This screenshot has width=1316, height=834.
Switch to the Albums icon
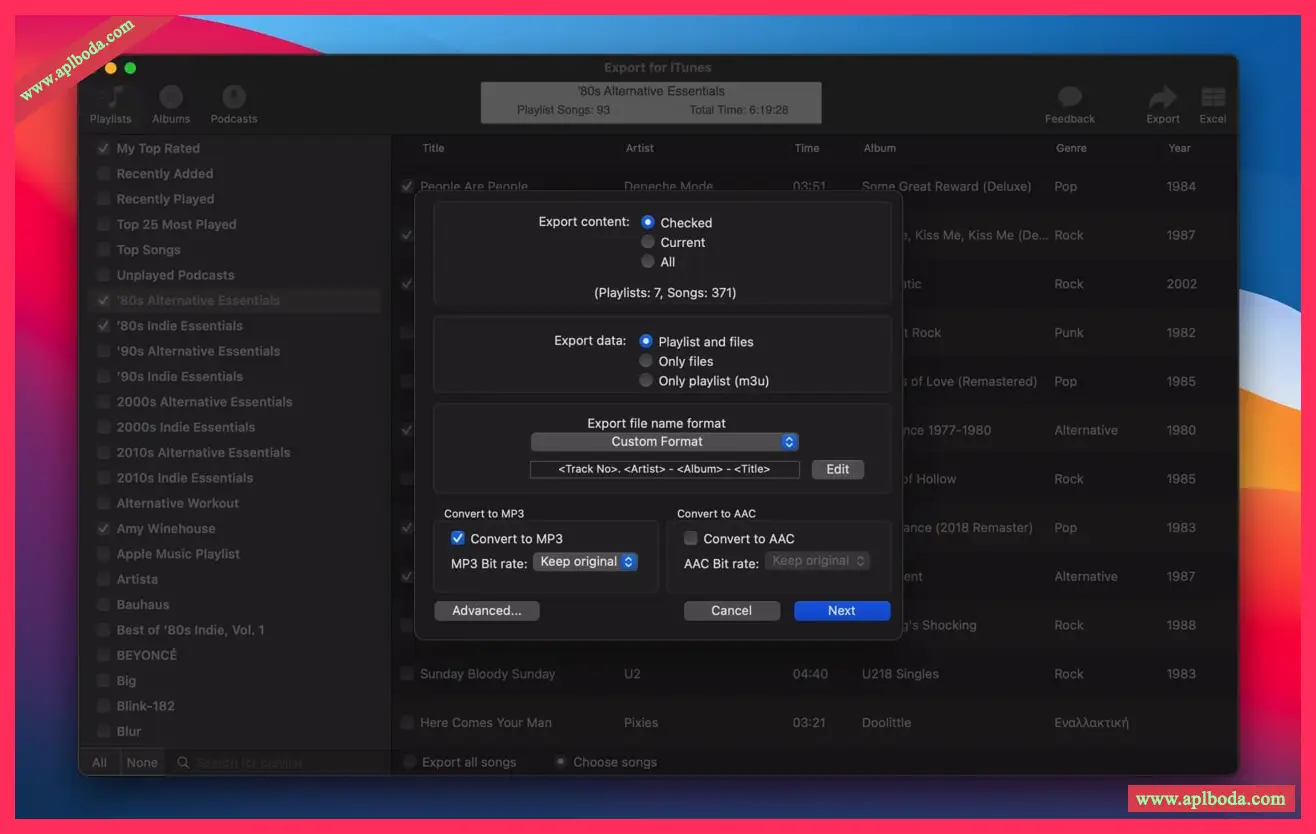pos(171,98)
